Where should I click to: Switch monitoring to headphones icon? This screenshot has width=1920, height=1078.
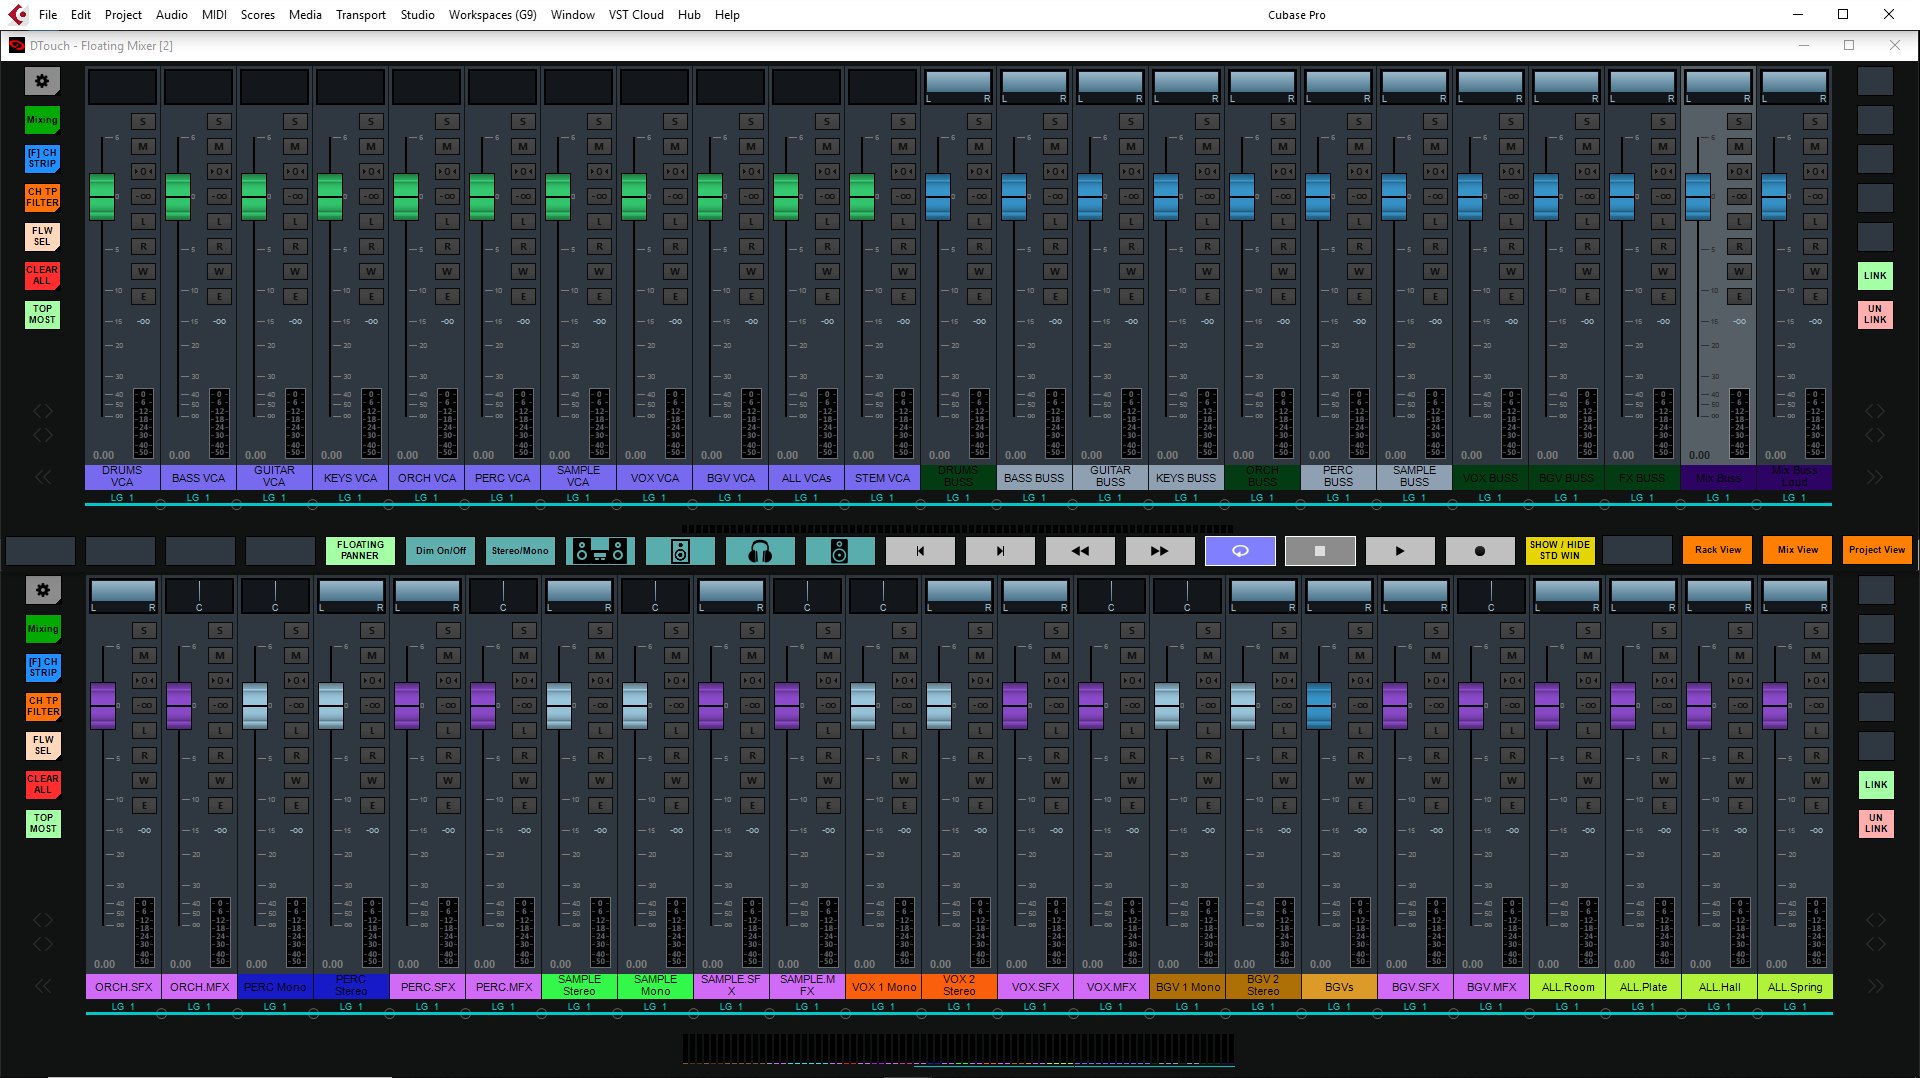(760, 551)
